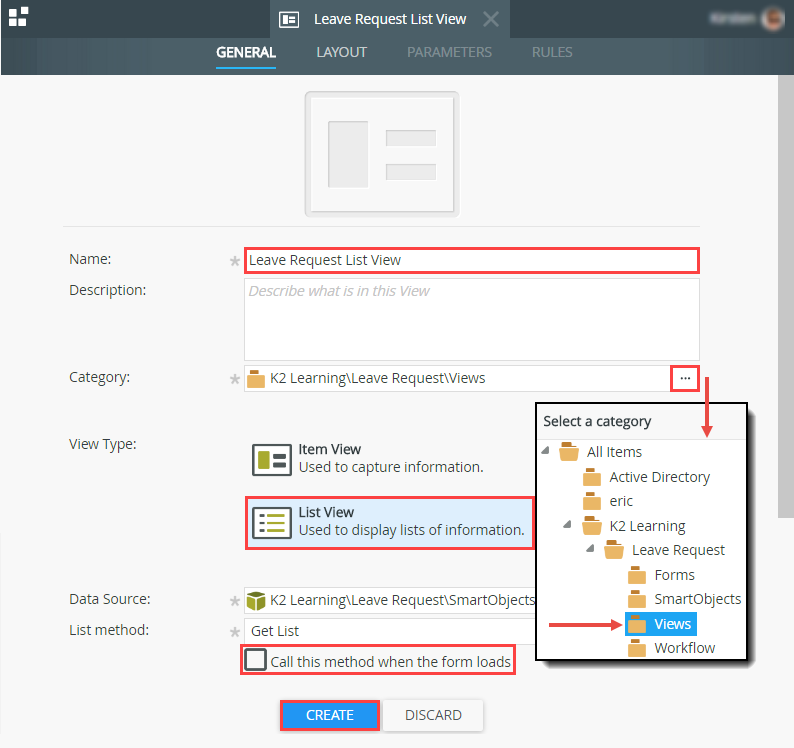
Task: Select the SmartObjects category
Action: [697, 599]
